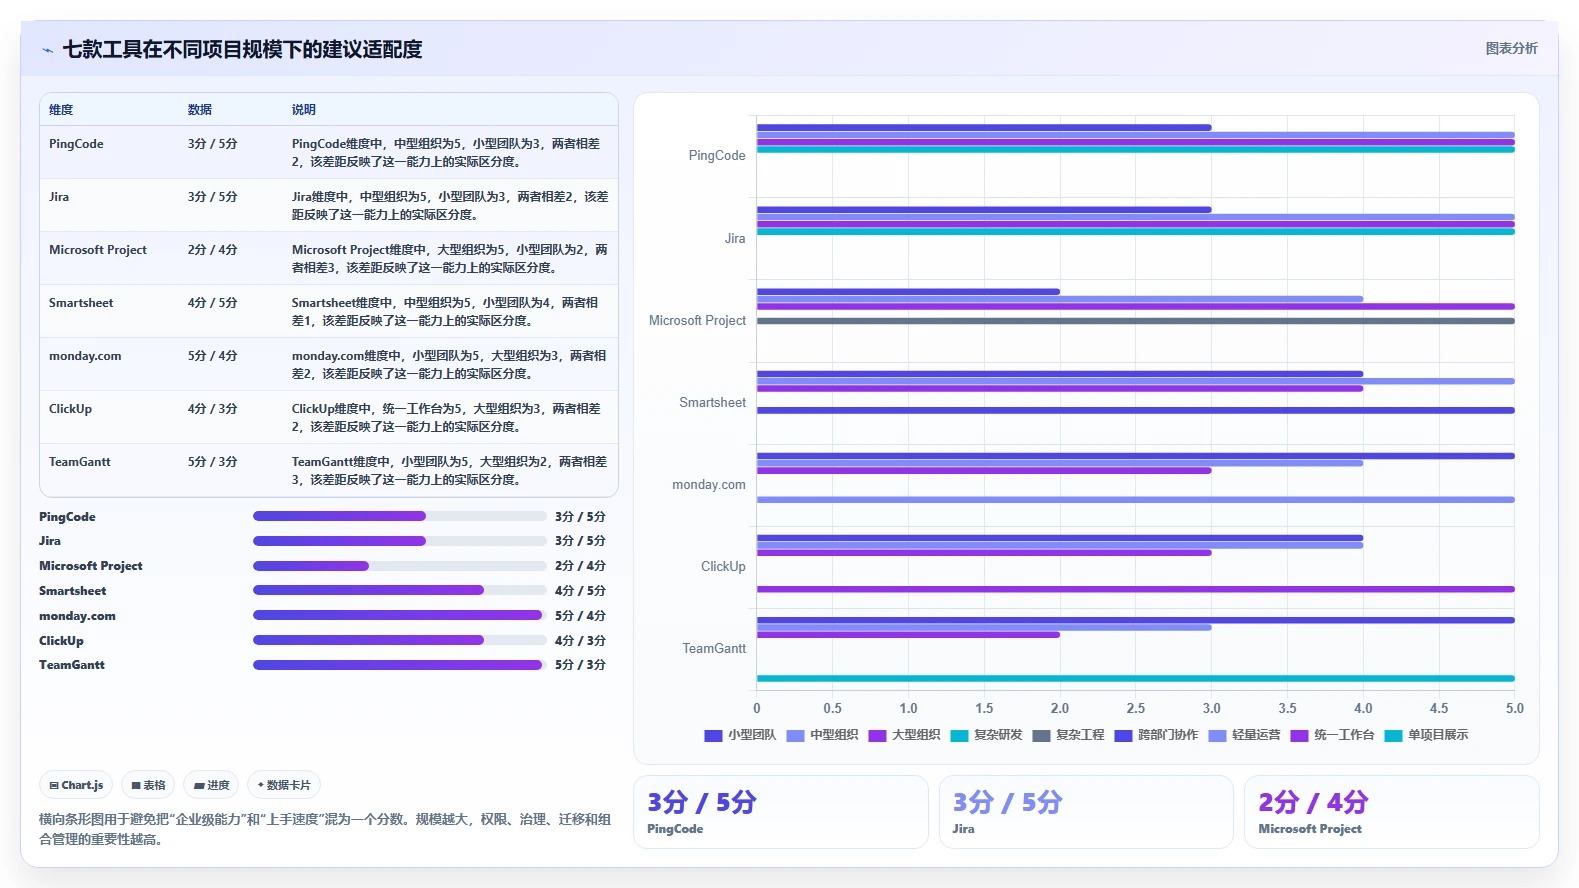The width and height of the screenshot is (1579, 888).
Task: Click the pulse icon beside the page title
Action: (48, 50)
